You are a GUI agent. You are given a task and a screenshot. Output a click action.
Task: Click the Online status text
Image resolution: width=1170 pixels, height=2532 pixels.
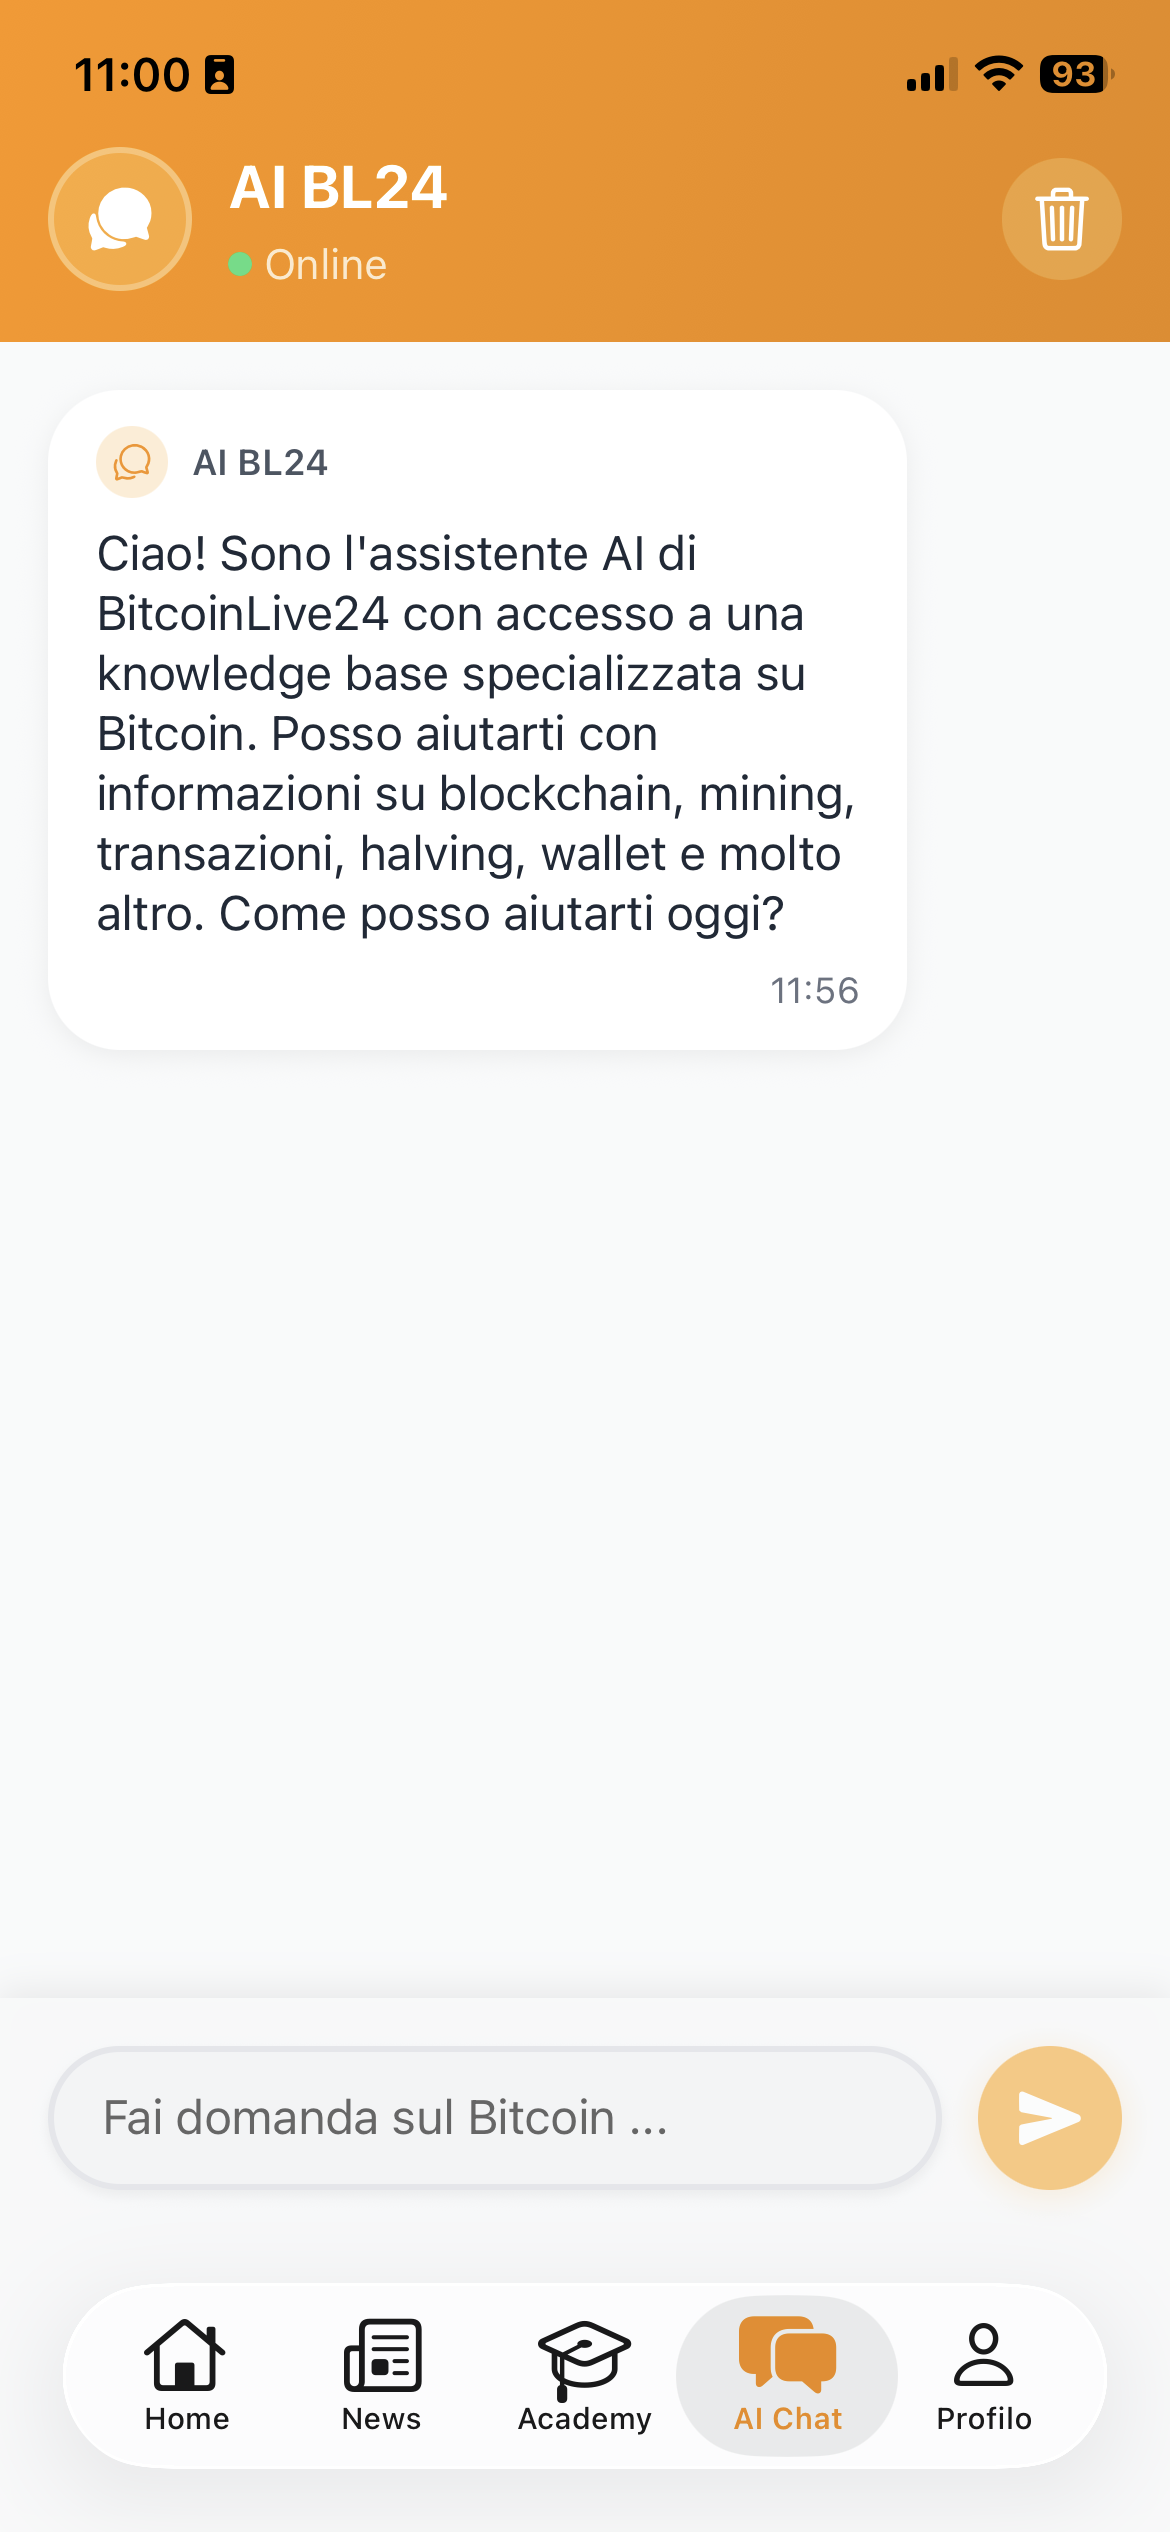(326, 265)
